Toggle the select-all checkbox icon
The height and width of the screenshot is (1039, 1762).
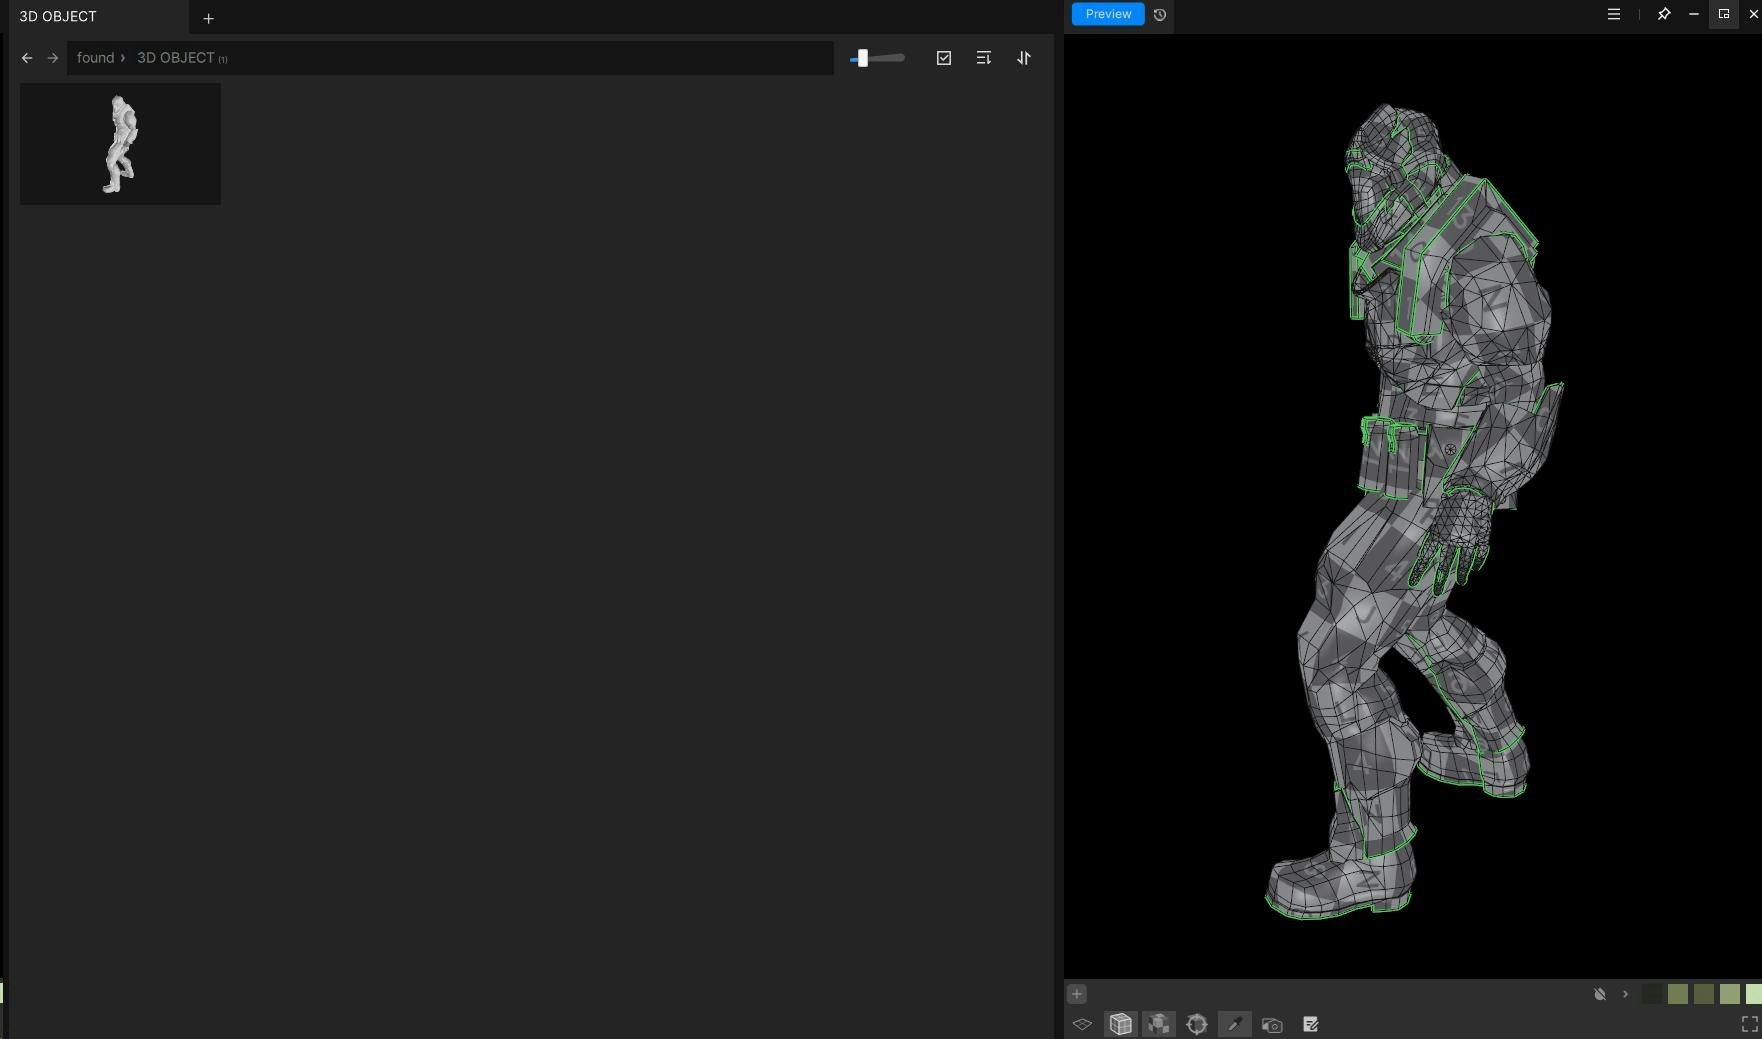click(x=944, y=58)
